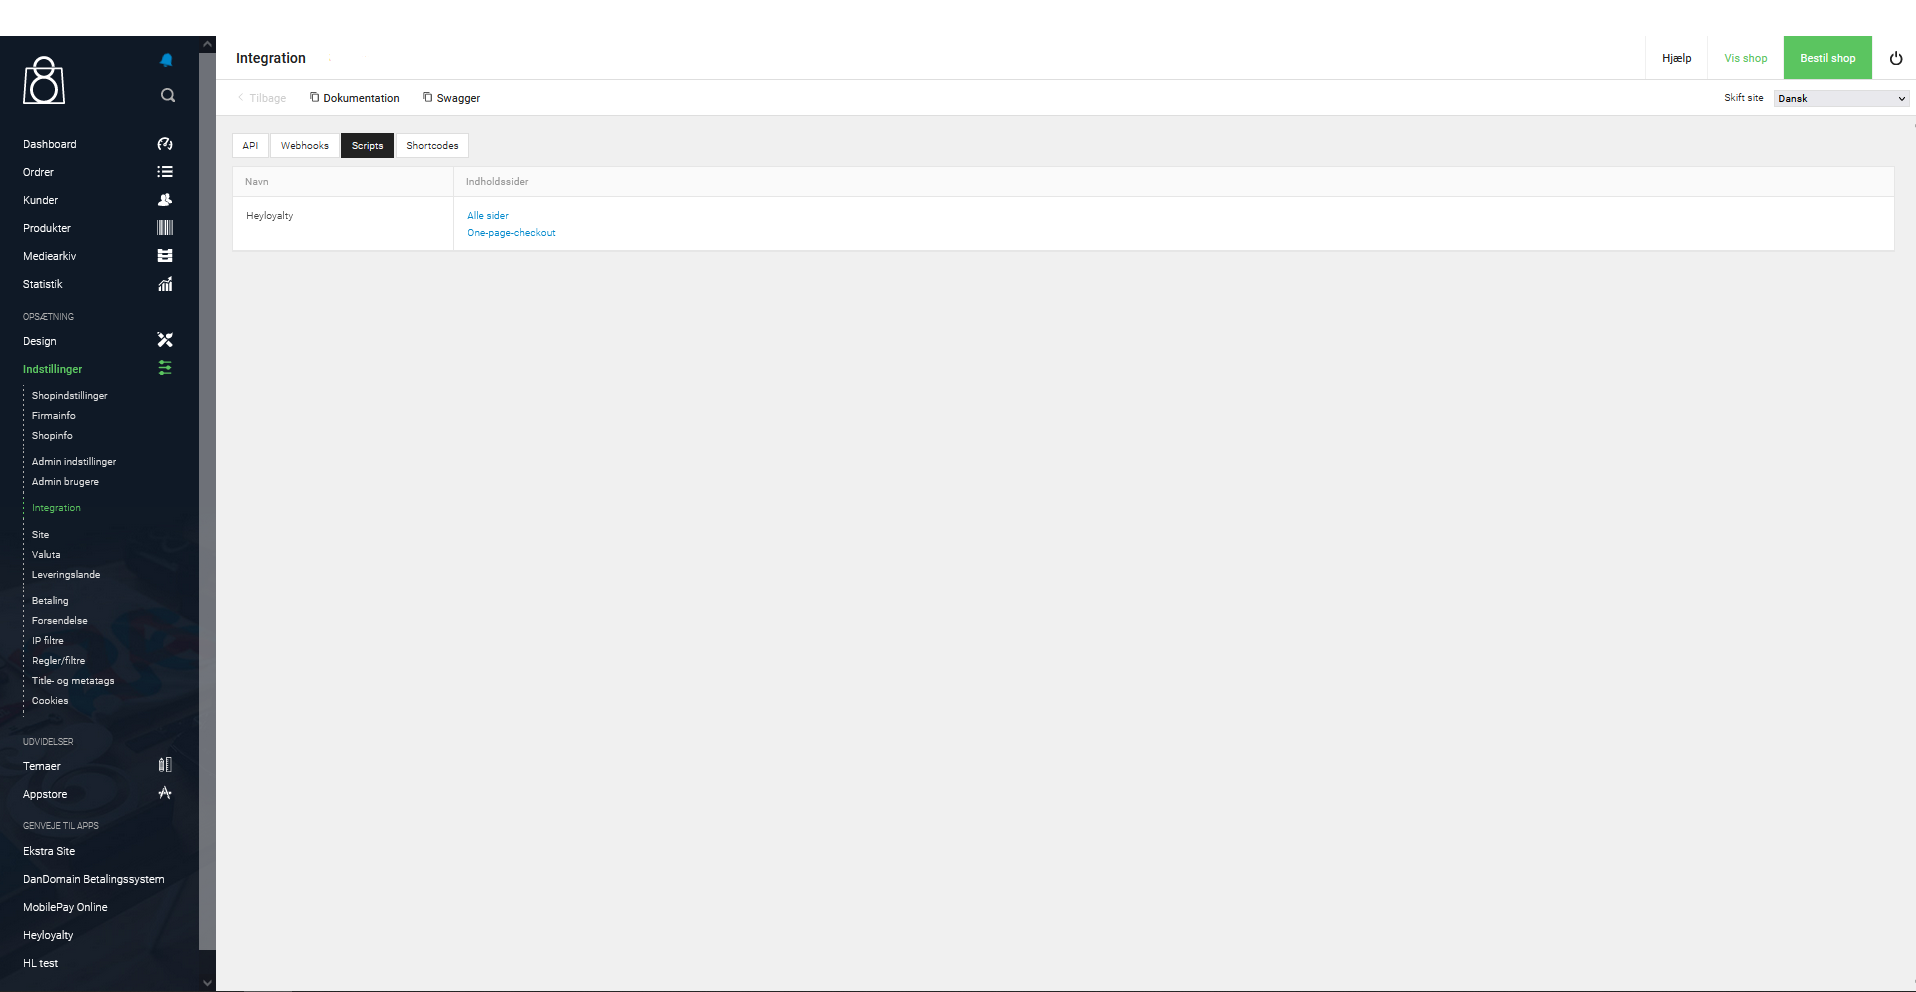Screen dimensions: 1916x992
Task: Click the Swagger copy icon
Action: (x=427, y=97)
